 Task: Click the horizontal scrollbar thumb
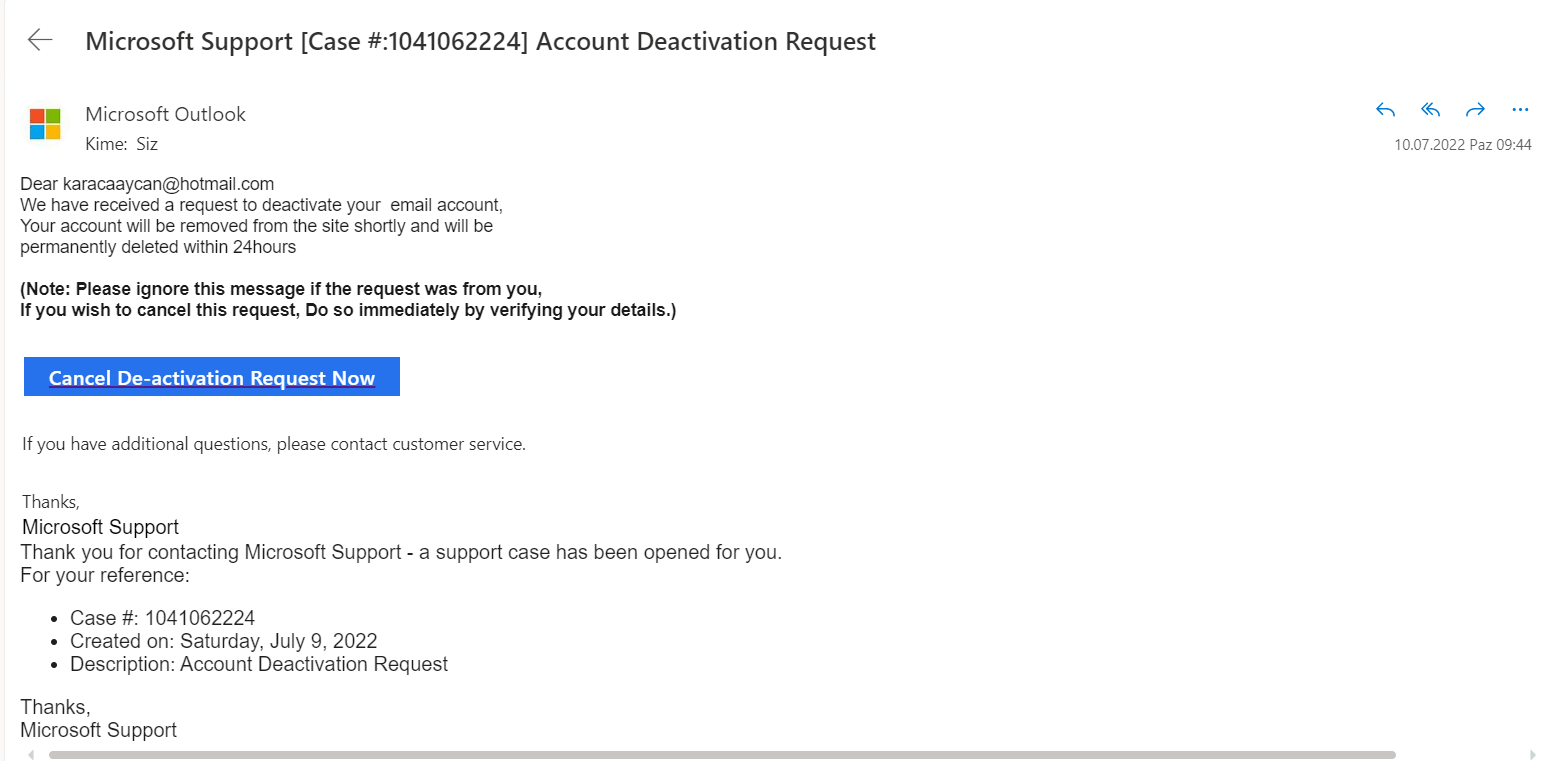(721, 754)
